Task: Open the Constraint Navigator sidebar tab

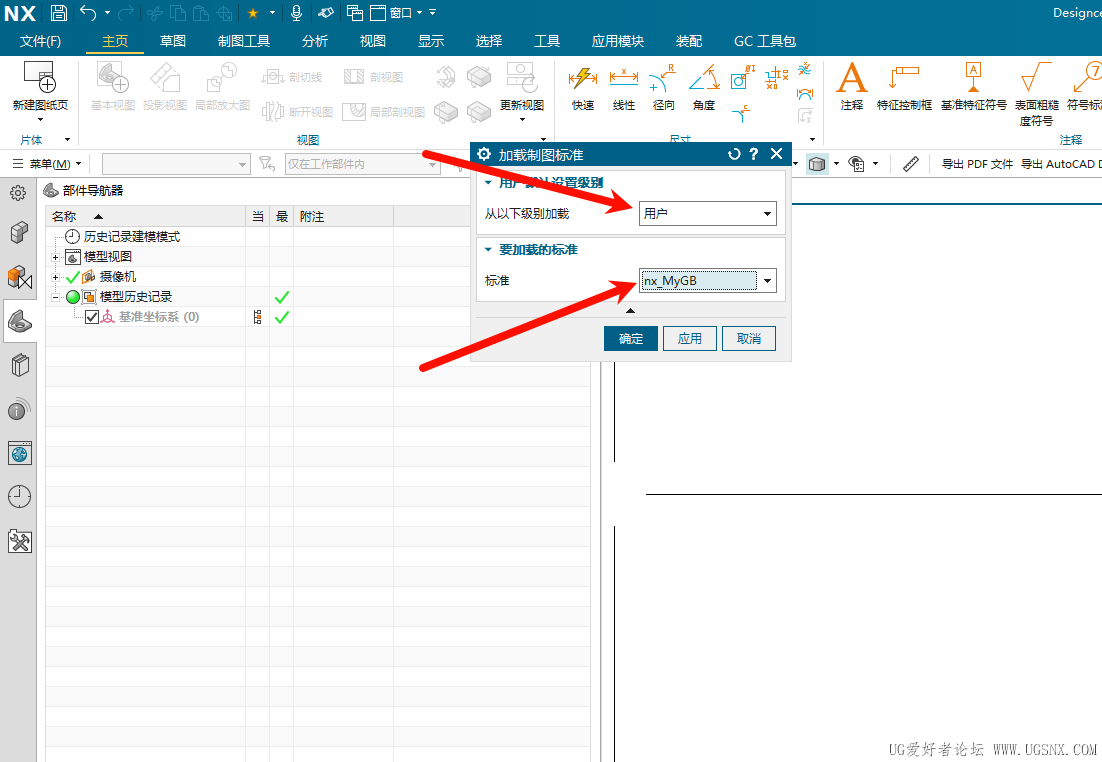Action: (20, 278)
